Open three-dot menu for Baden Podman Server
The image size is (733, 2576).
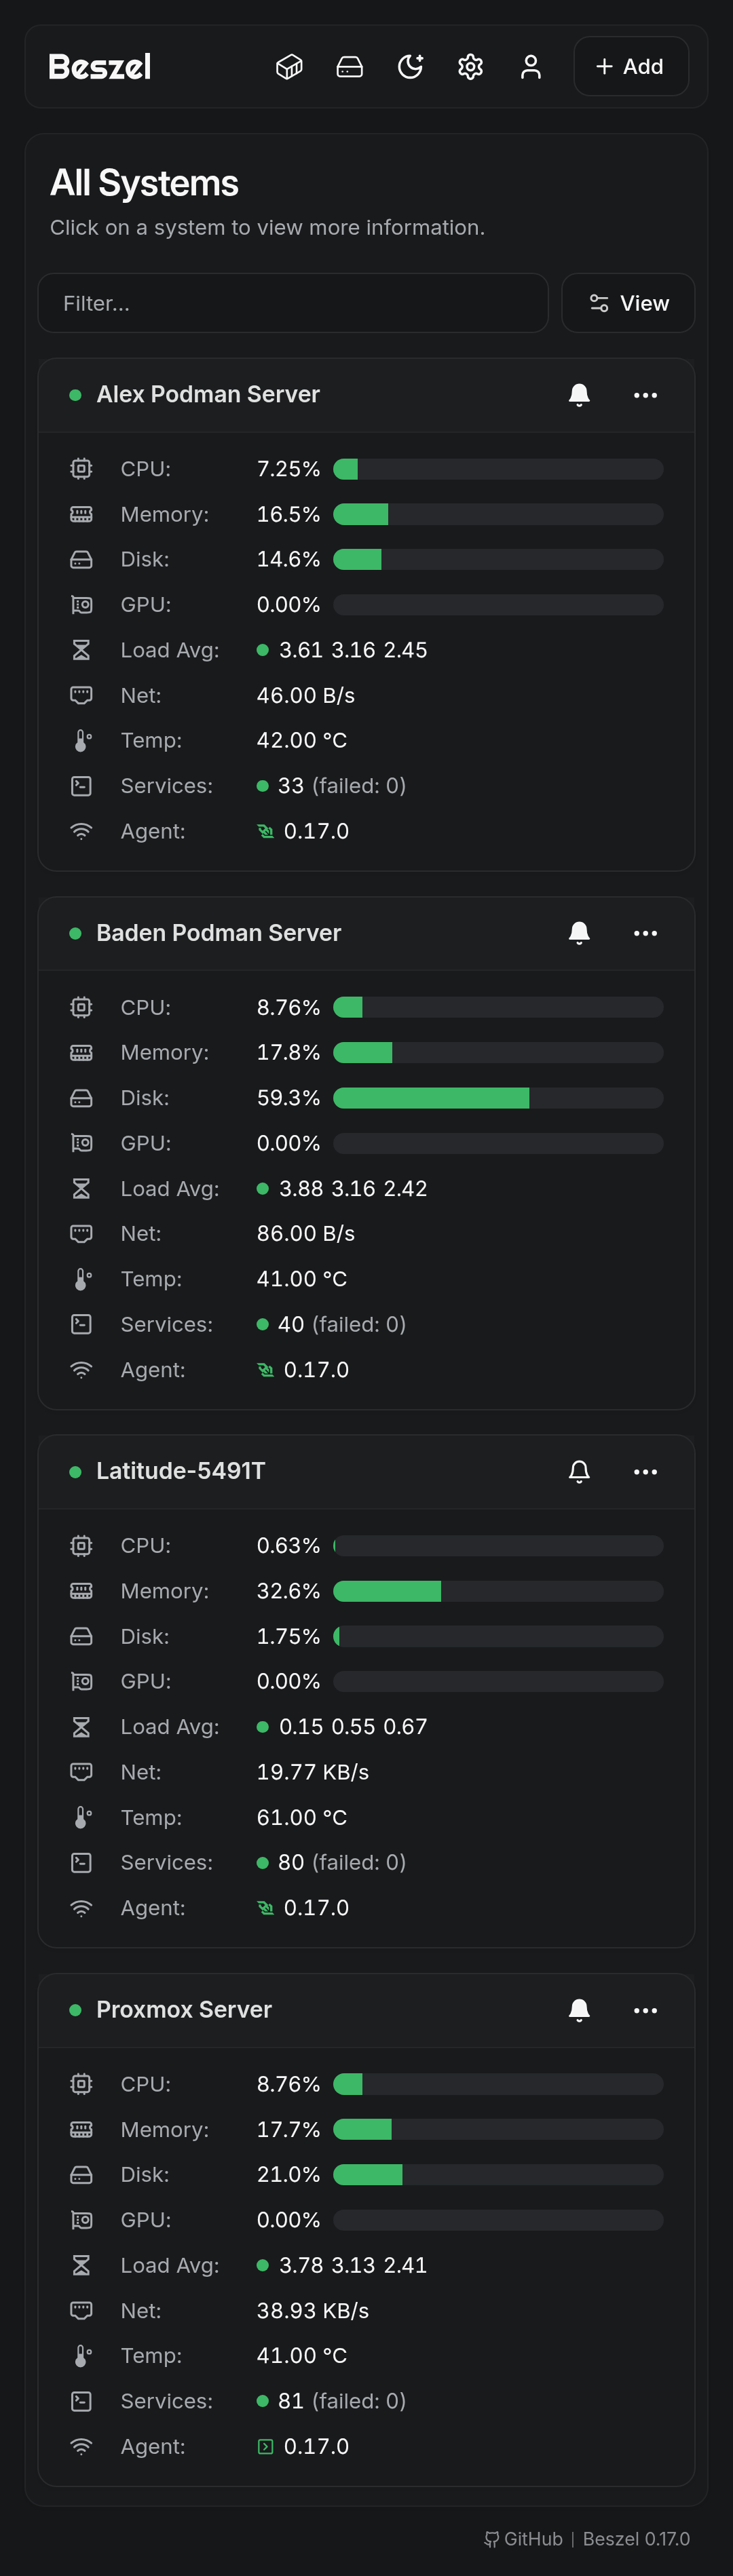click(645, 933)
